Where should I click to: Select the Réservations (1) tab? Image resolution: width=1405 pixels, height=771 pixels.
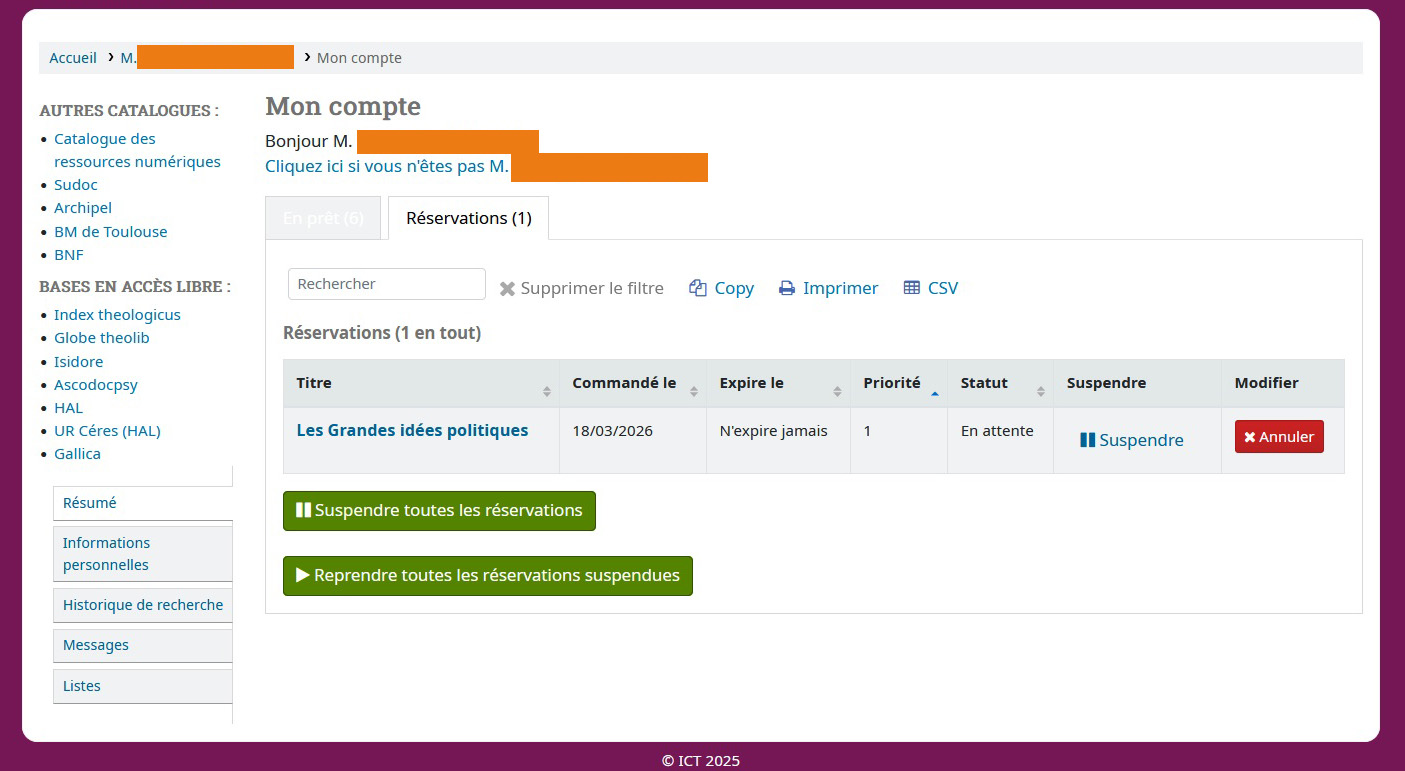pos(468,218)
